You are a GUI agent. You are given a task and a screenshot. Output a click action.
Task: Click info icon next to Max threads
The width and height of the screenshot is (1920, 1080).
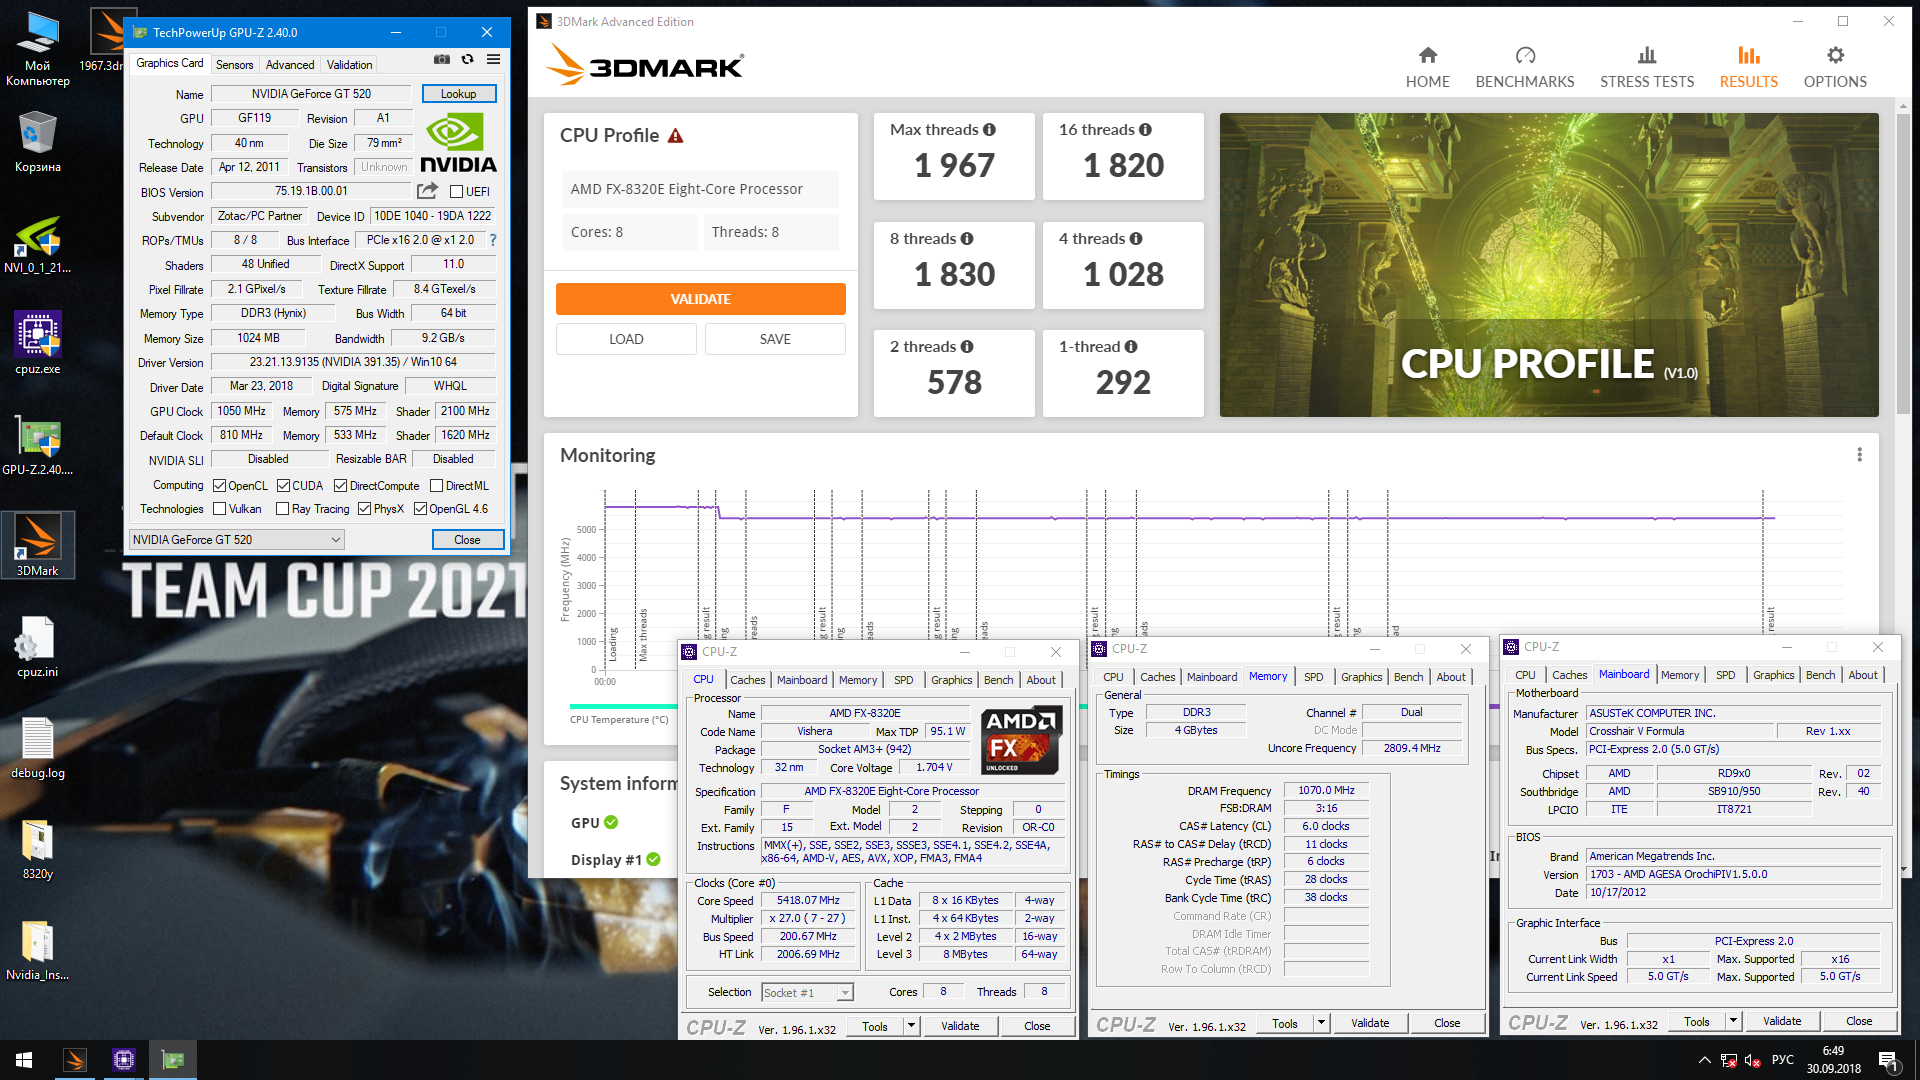[989, 130]
